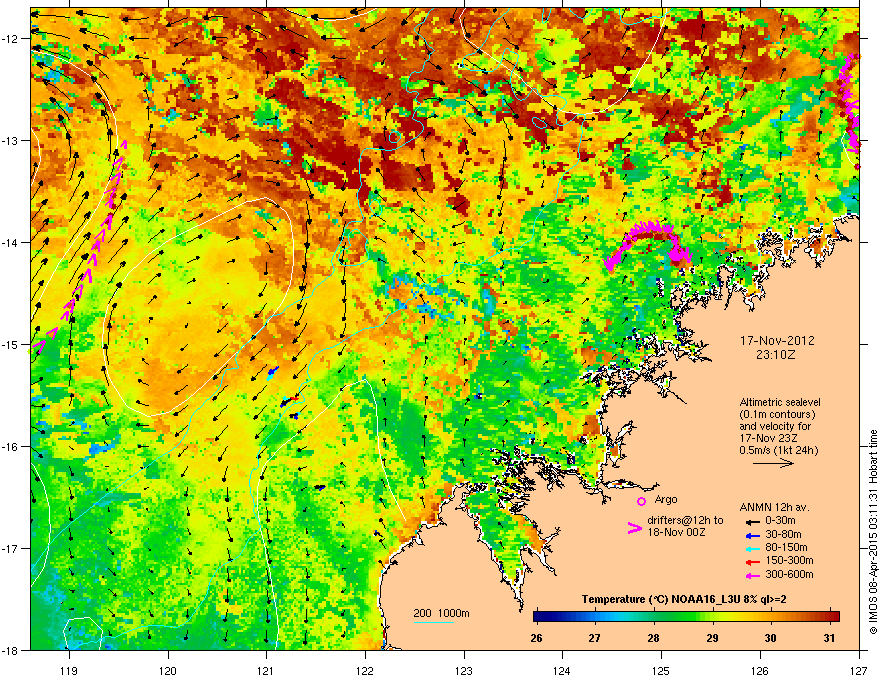880x680 pixels.
Task: Click the 26 label under color bar
Action: click(x=536, y=638)
